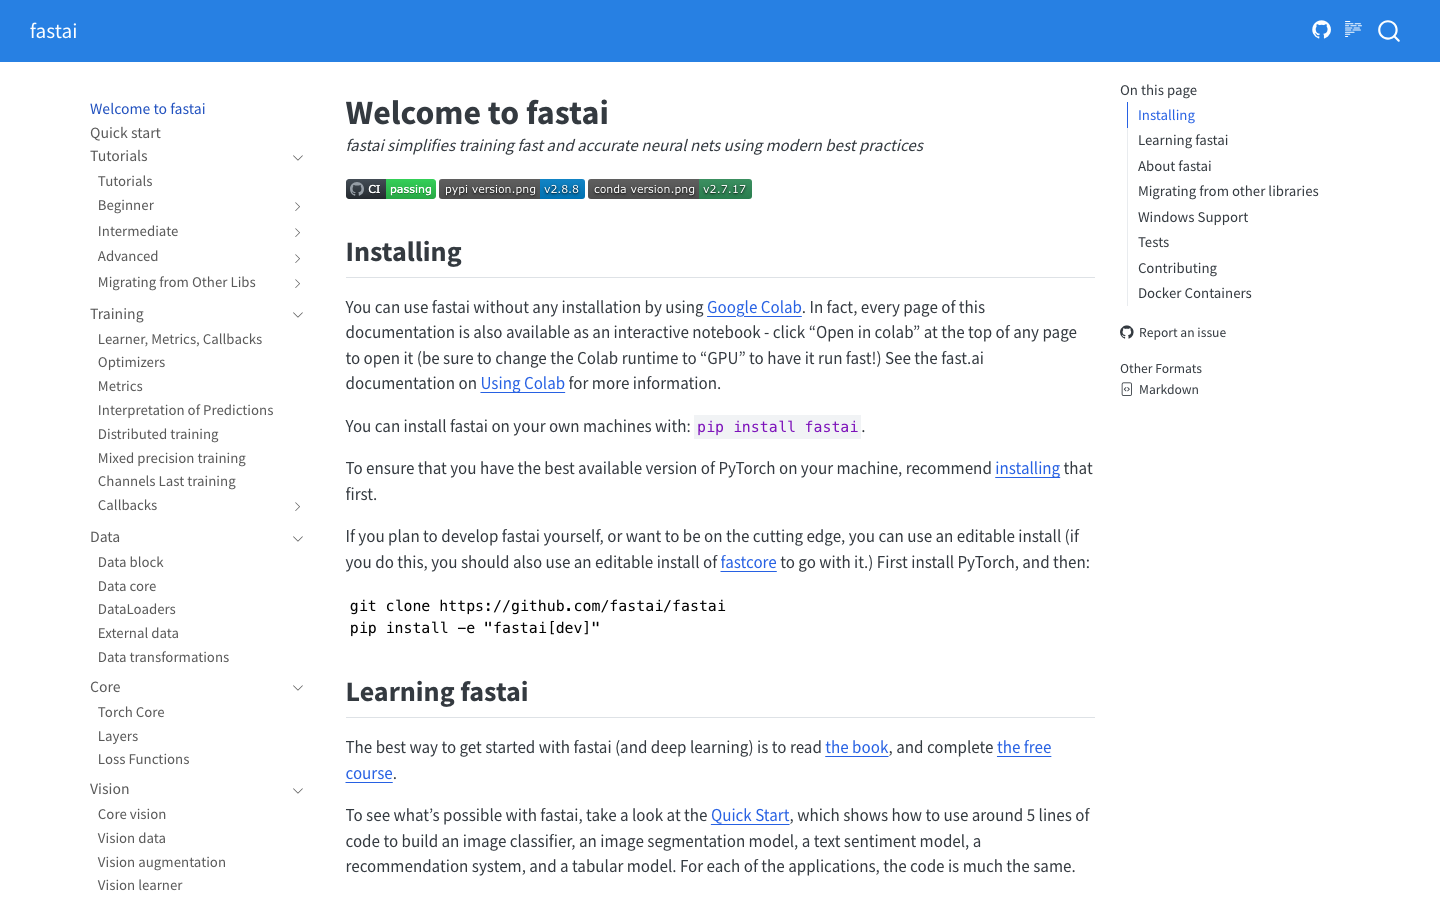Click the CI passing badge
The width and height of the screenshot is (1440, 900).
pyautogui.click(x=391, y=189)
